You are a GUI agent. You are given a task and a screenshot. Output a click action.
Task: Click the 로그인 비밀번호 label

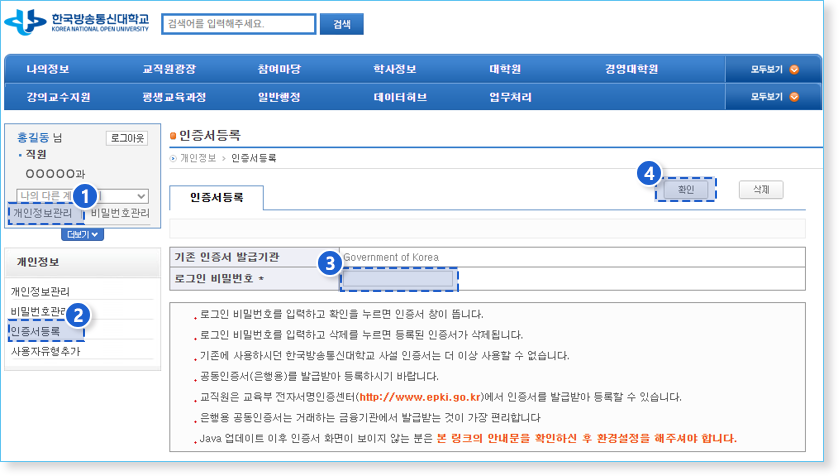(x=219, y=279)
